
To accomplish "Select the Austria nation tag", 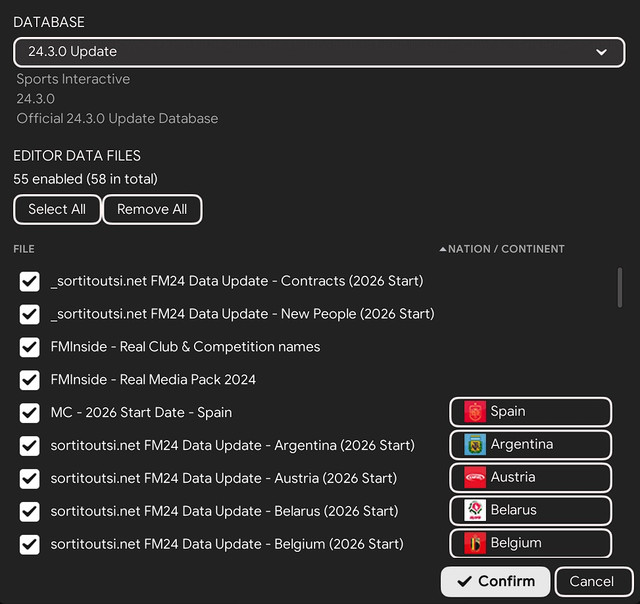I will (x=531, y=477).
